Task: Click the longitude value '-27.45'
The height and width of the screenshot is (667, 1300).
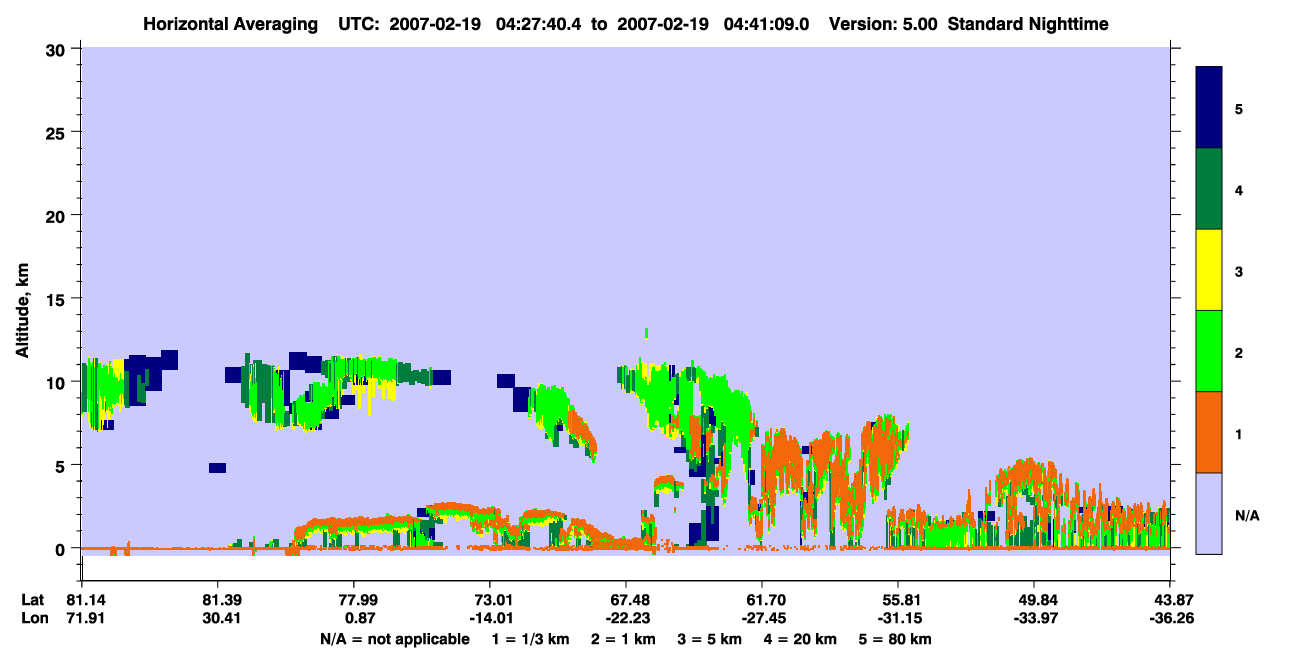Action: 762,618
